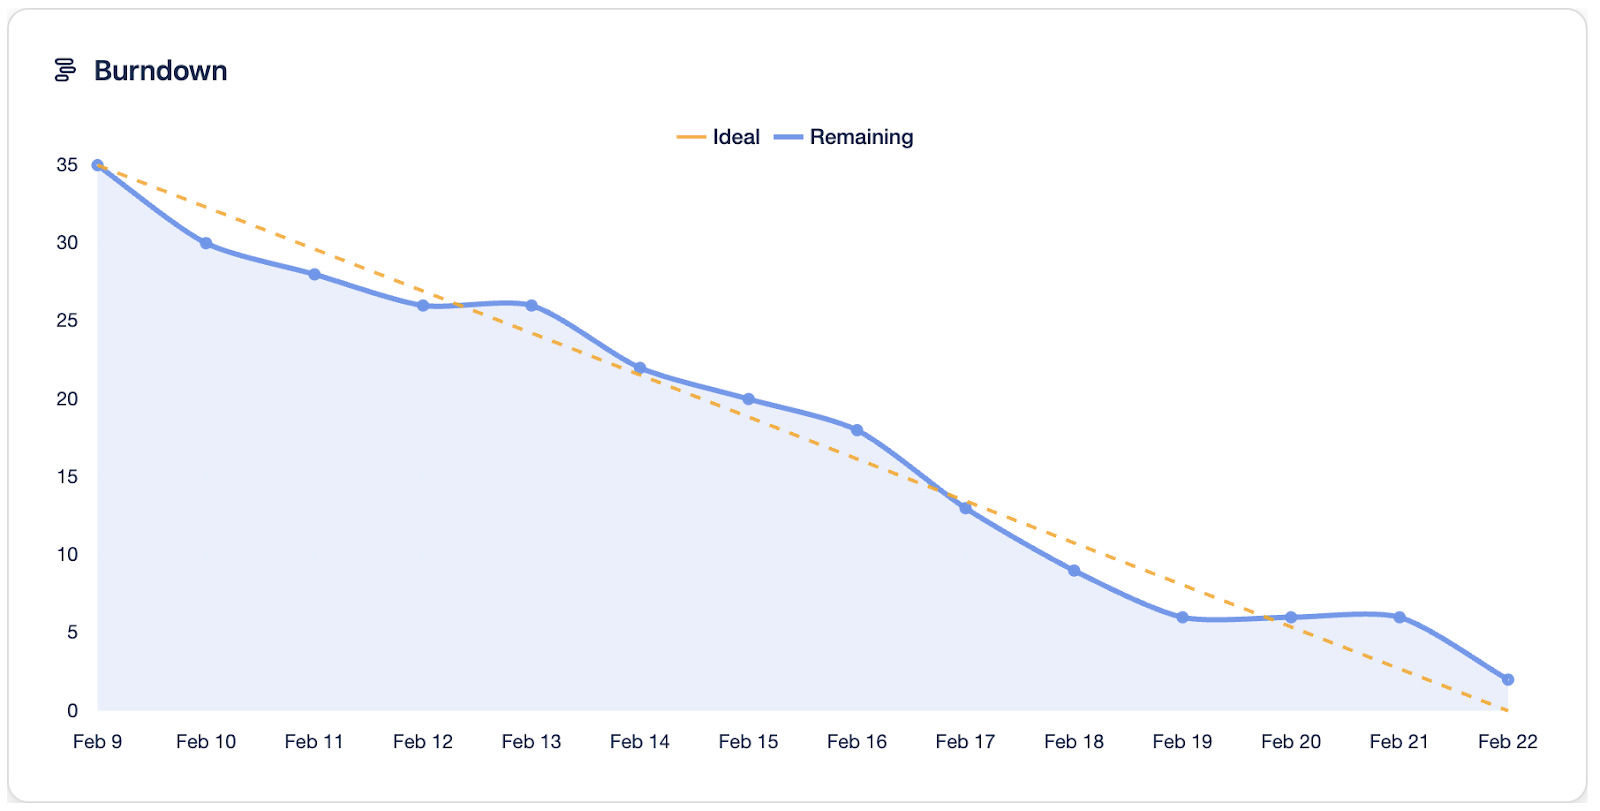Click the Burndown chart icon beside title
The width and height of the screenshot is (1600, 811).
[65, 70]
